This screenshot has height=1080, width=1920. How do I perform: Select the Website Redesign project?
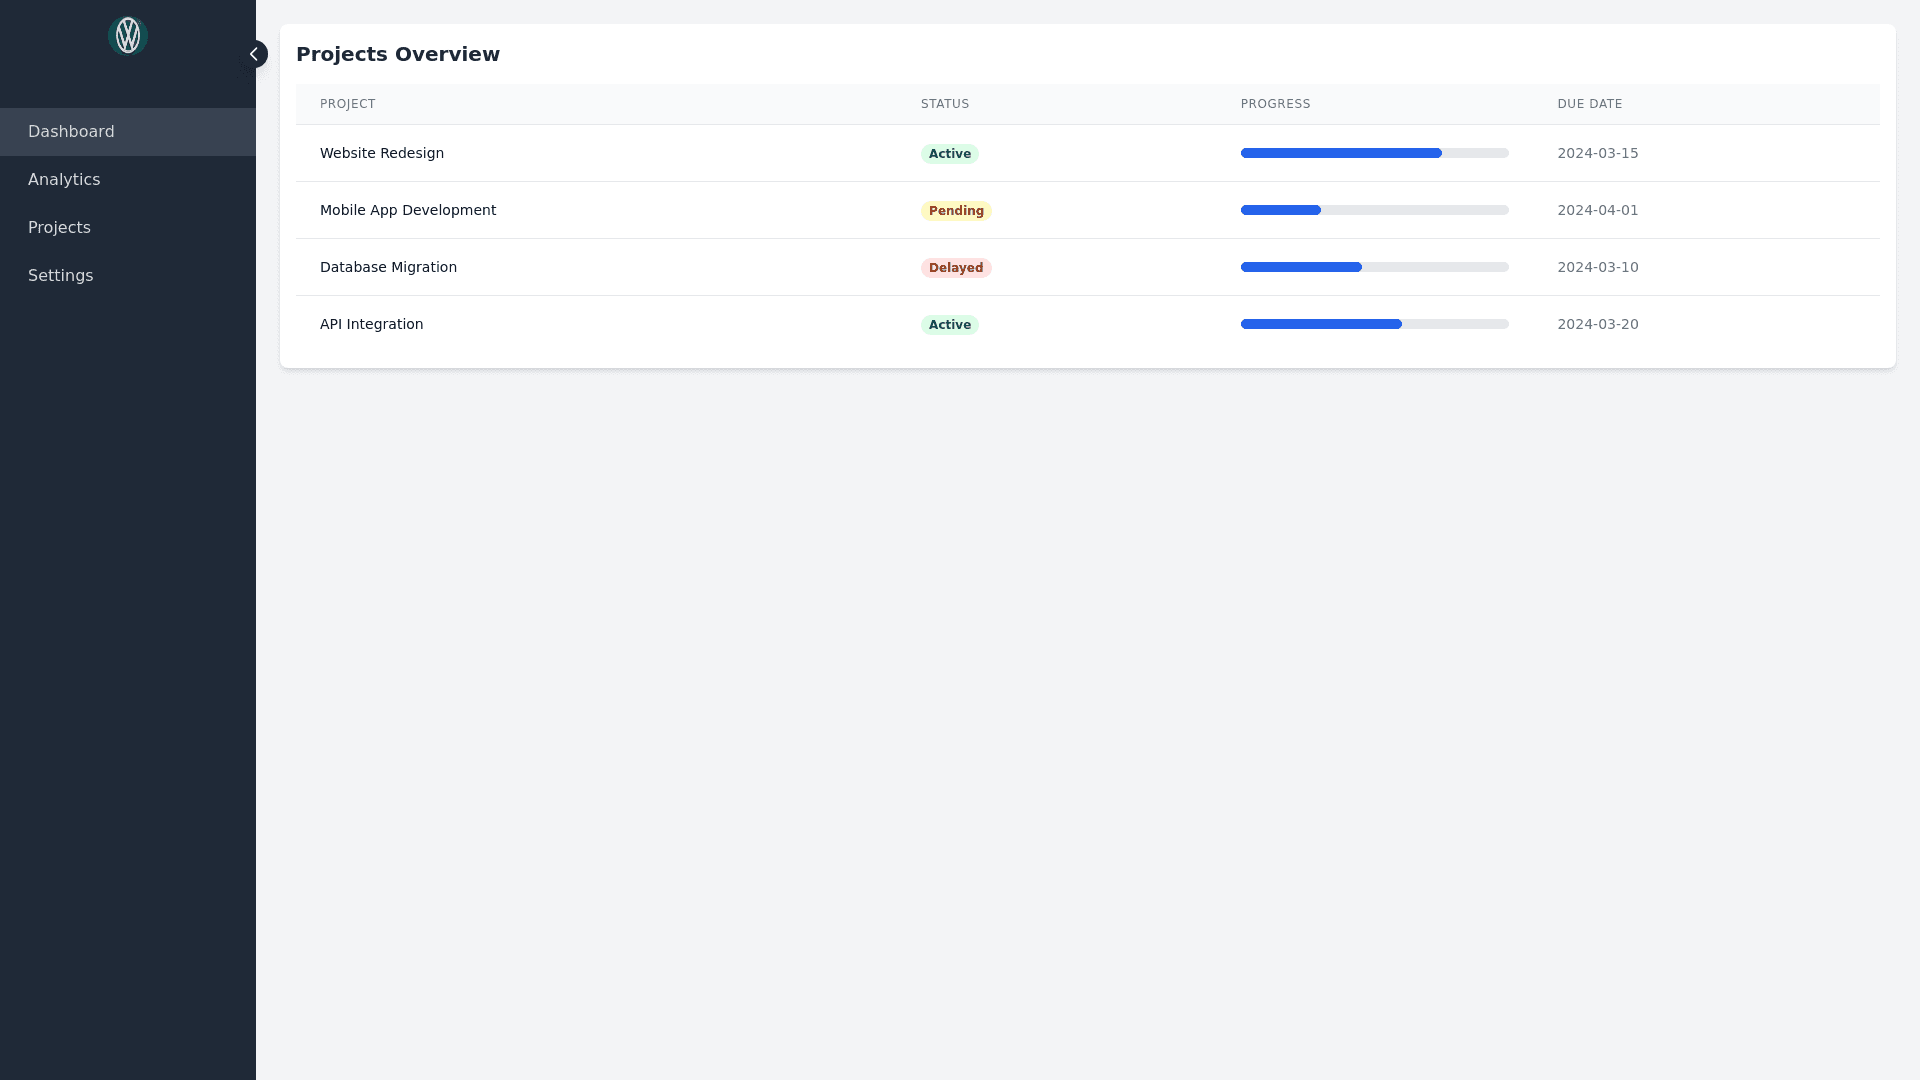tap(382, 153)
